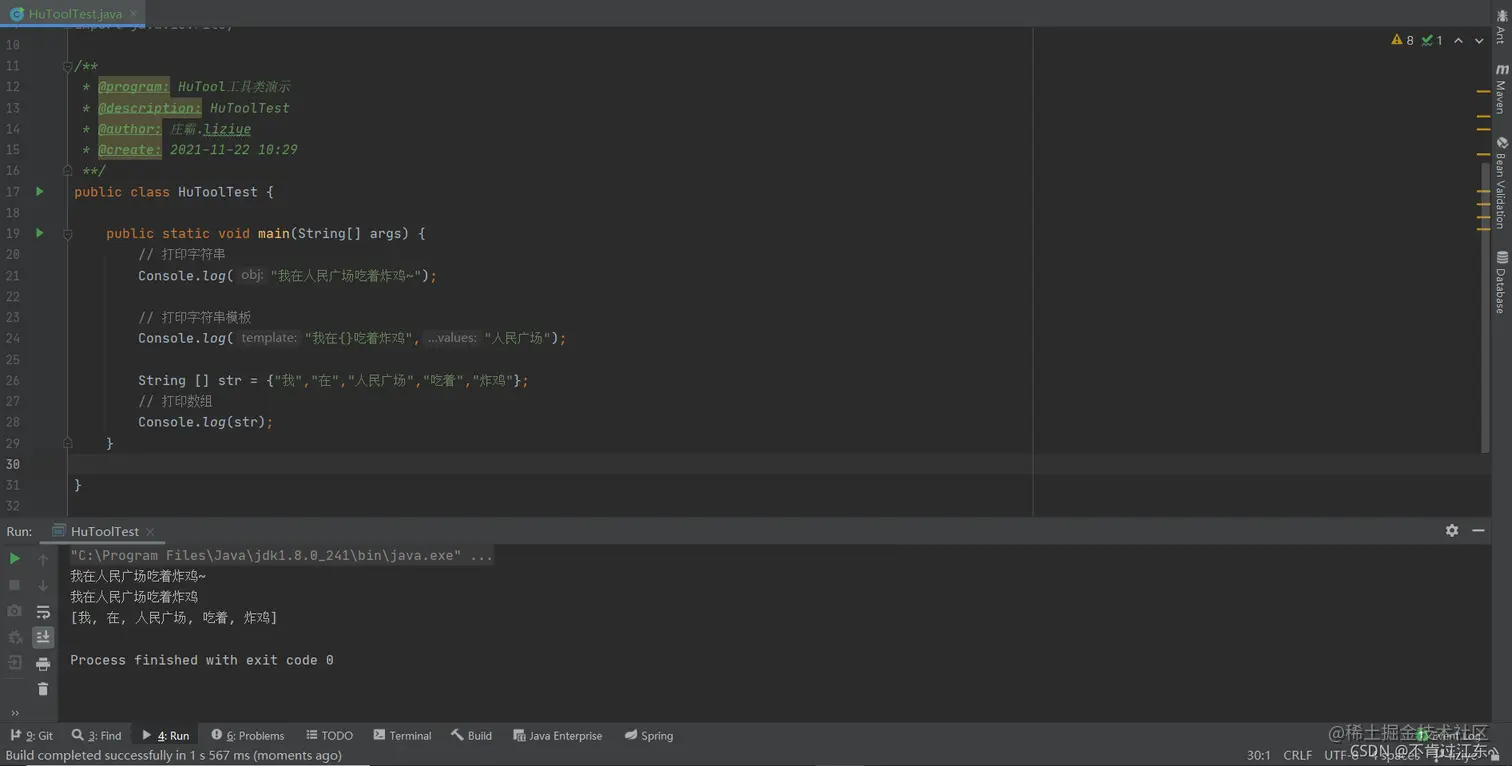Open the Problems tool window
Image resolution: width=1512 pixels, height=766 pixels.
pyautogui.click(x=247, y=735)
